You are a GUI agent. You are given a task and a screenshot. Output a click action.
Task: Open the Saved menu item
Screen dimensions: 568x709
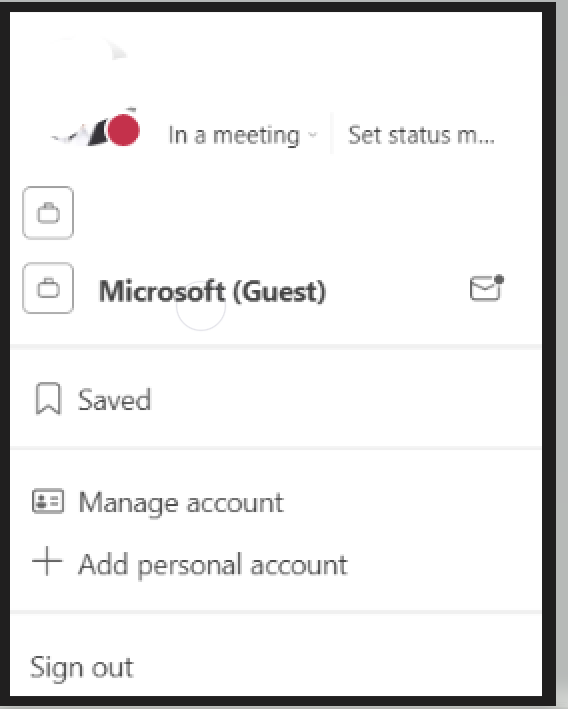[276, 399]
